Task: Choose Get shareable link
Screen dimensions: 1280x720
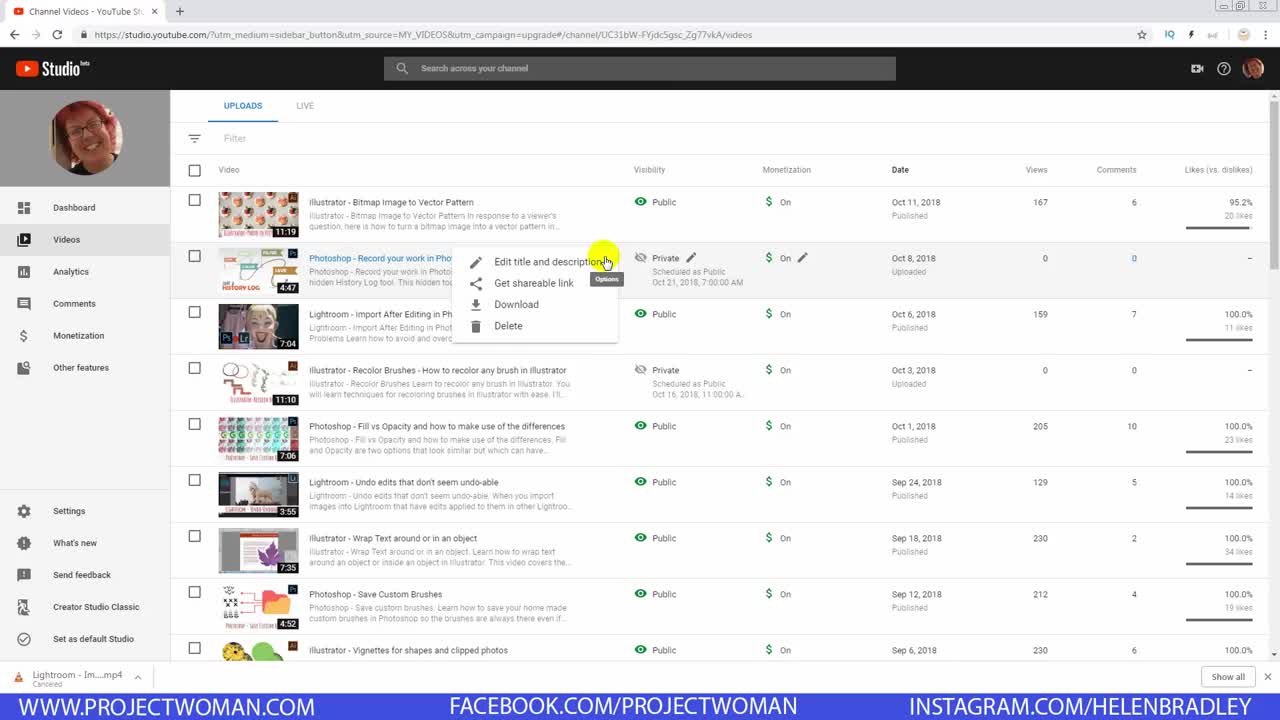Action: coord(535,283)
